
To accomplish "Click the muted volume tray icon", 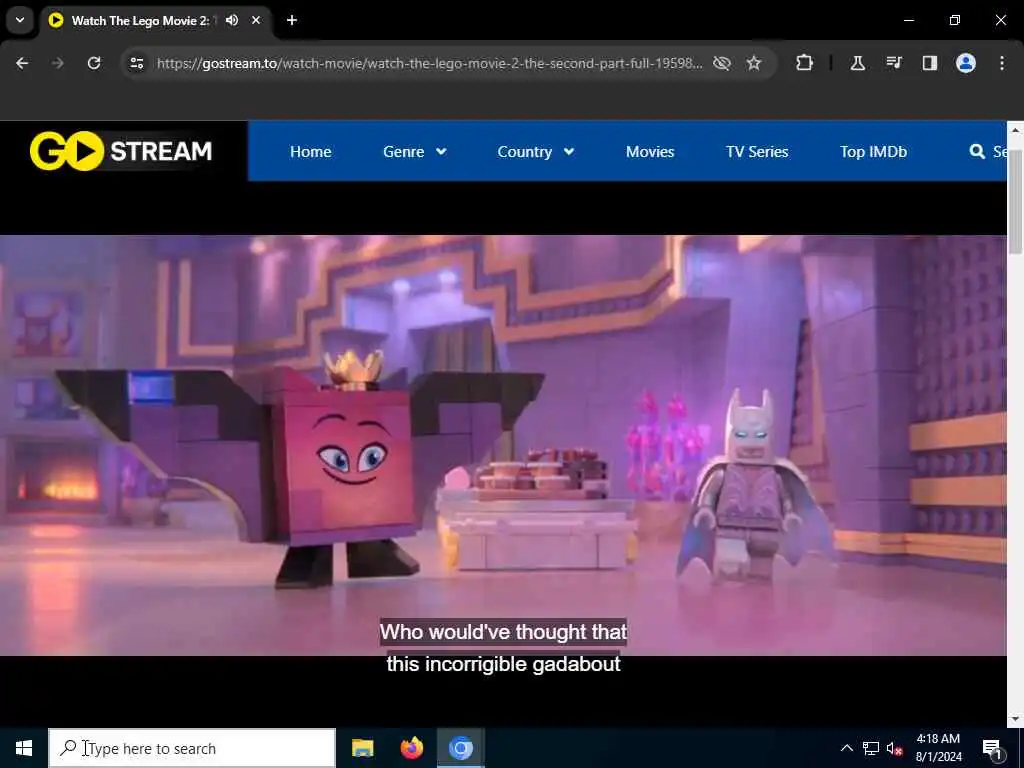I will [x=895, y=748].
